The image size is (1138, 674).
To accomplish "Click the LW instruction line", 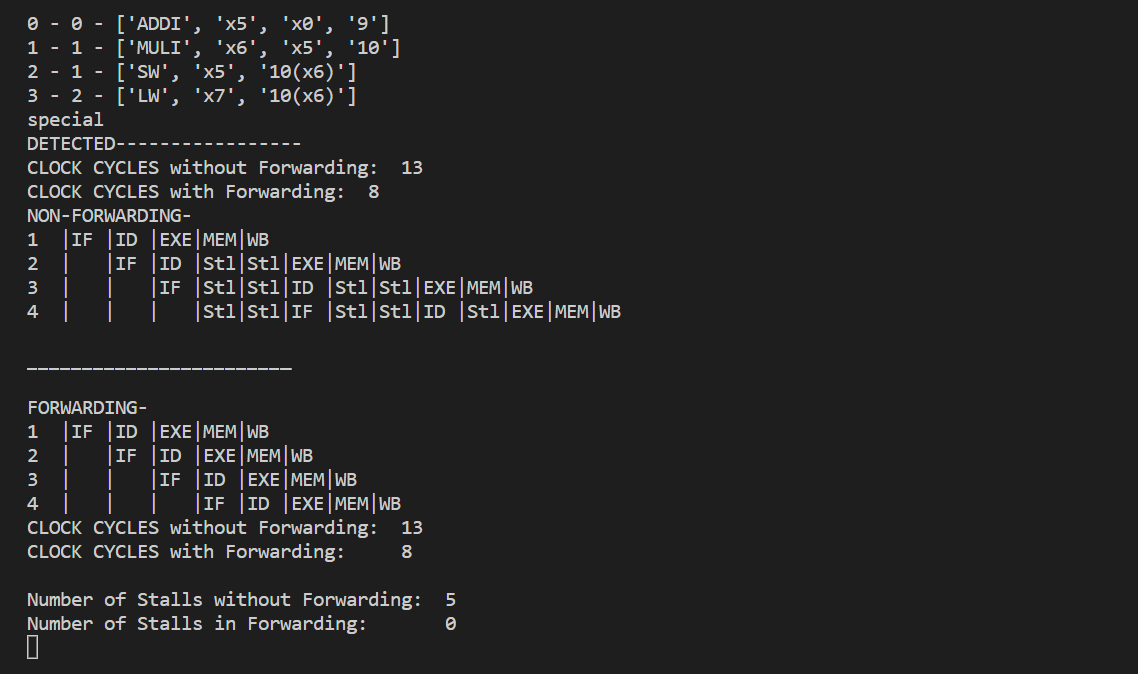I will pyautogui.click(x=192, y=96).
